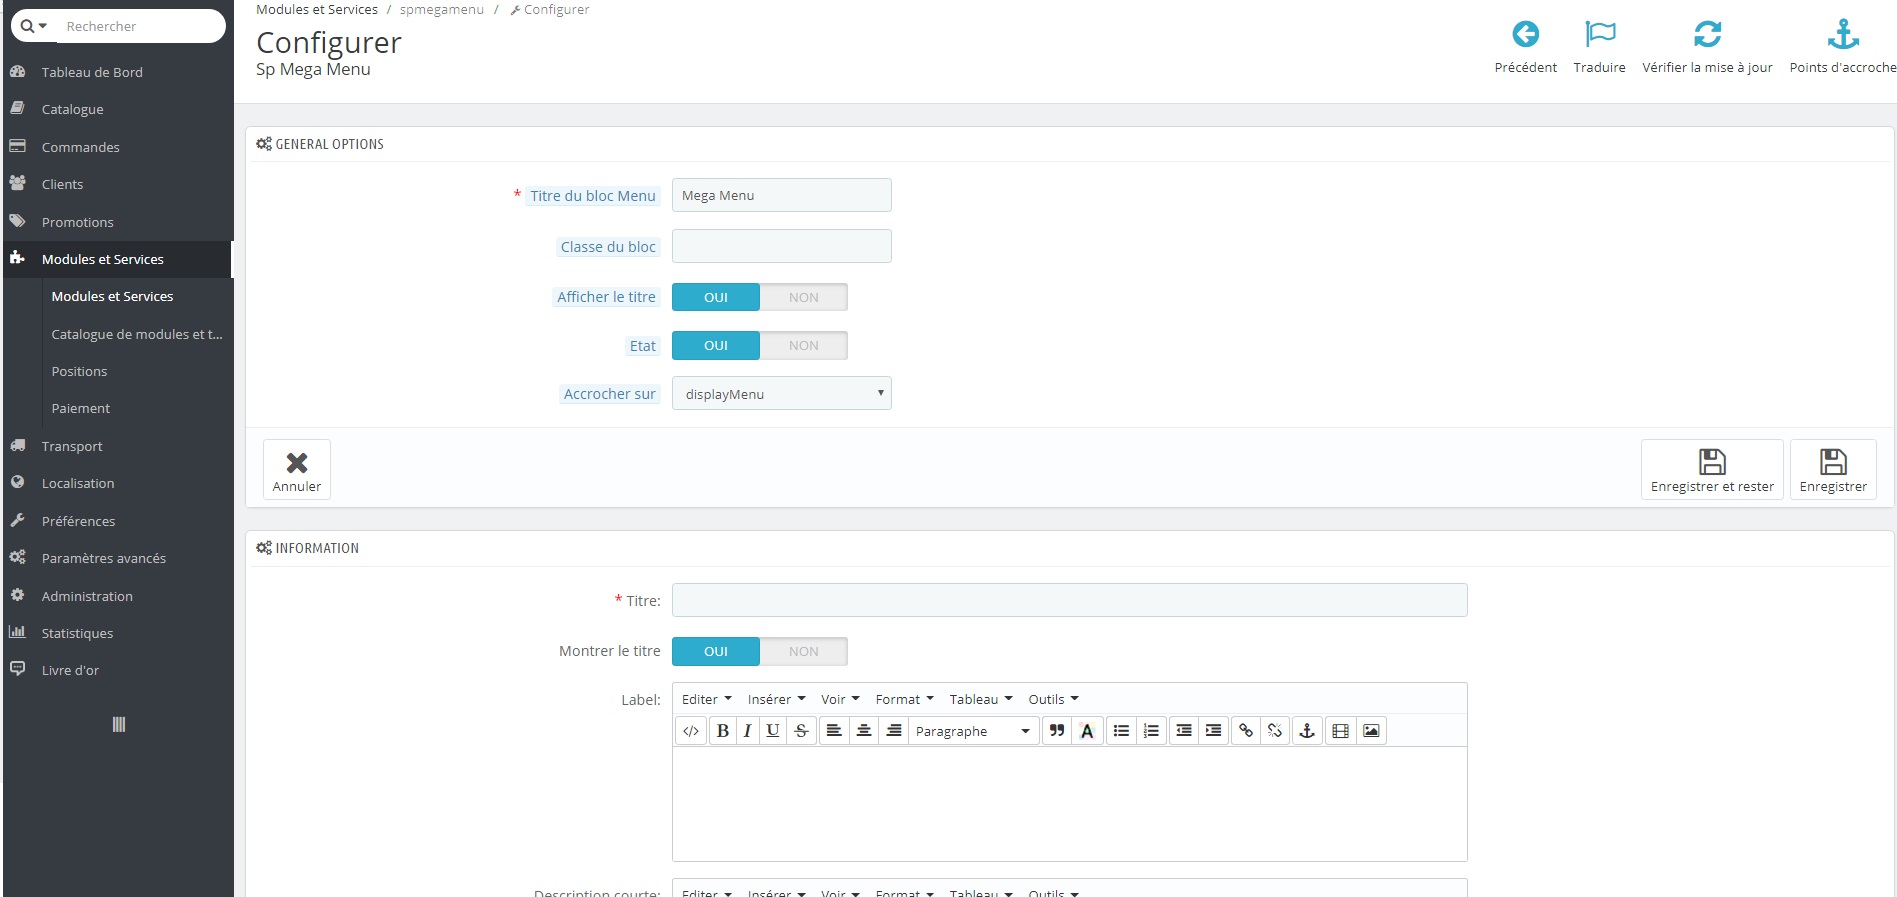Open Paiement submenu item

click(x=80, y=408)
